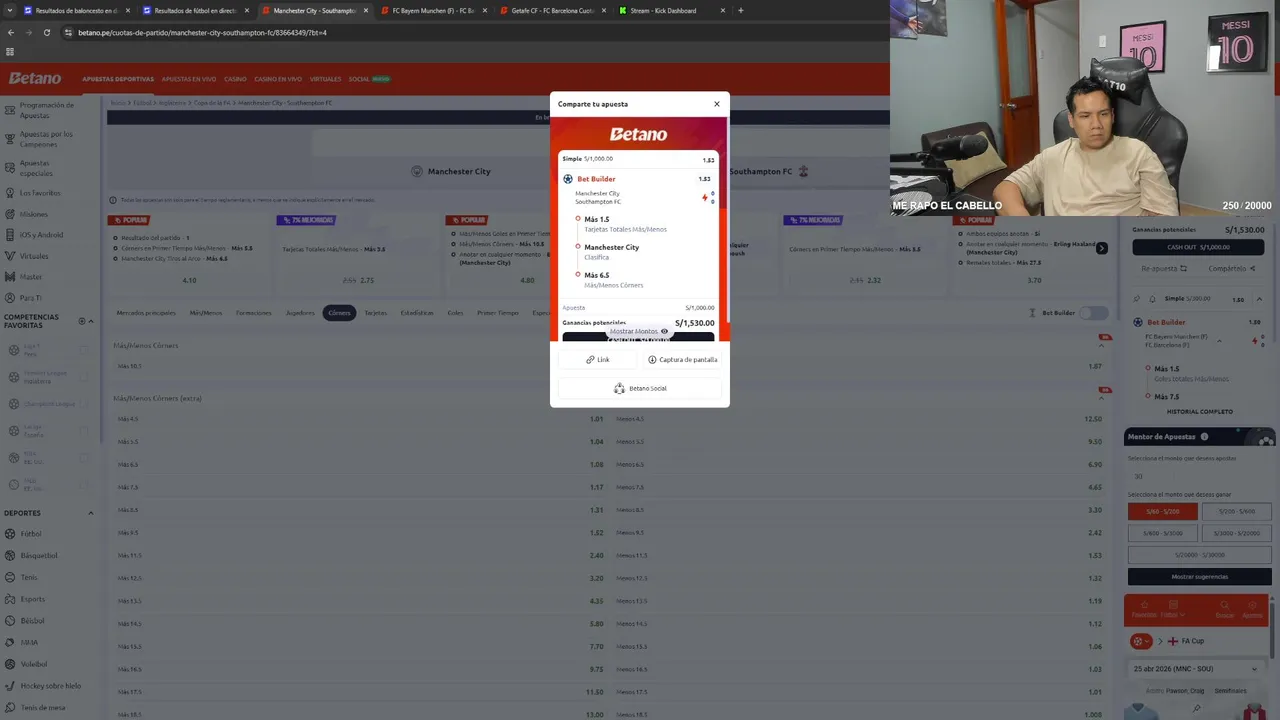Collapse Competencias Favoritas section

pos(91,321)
